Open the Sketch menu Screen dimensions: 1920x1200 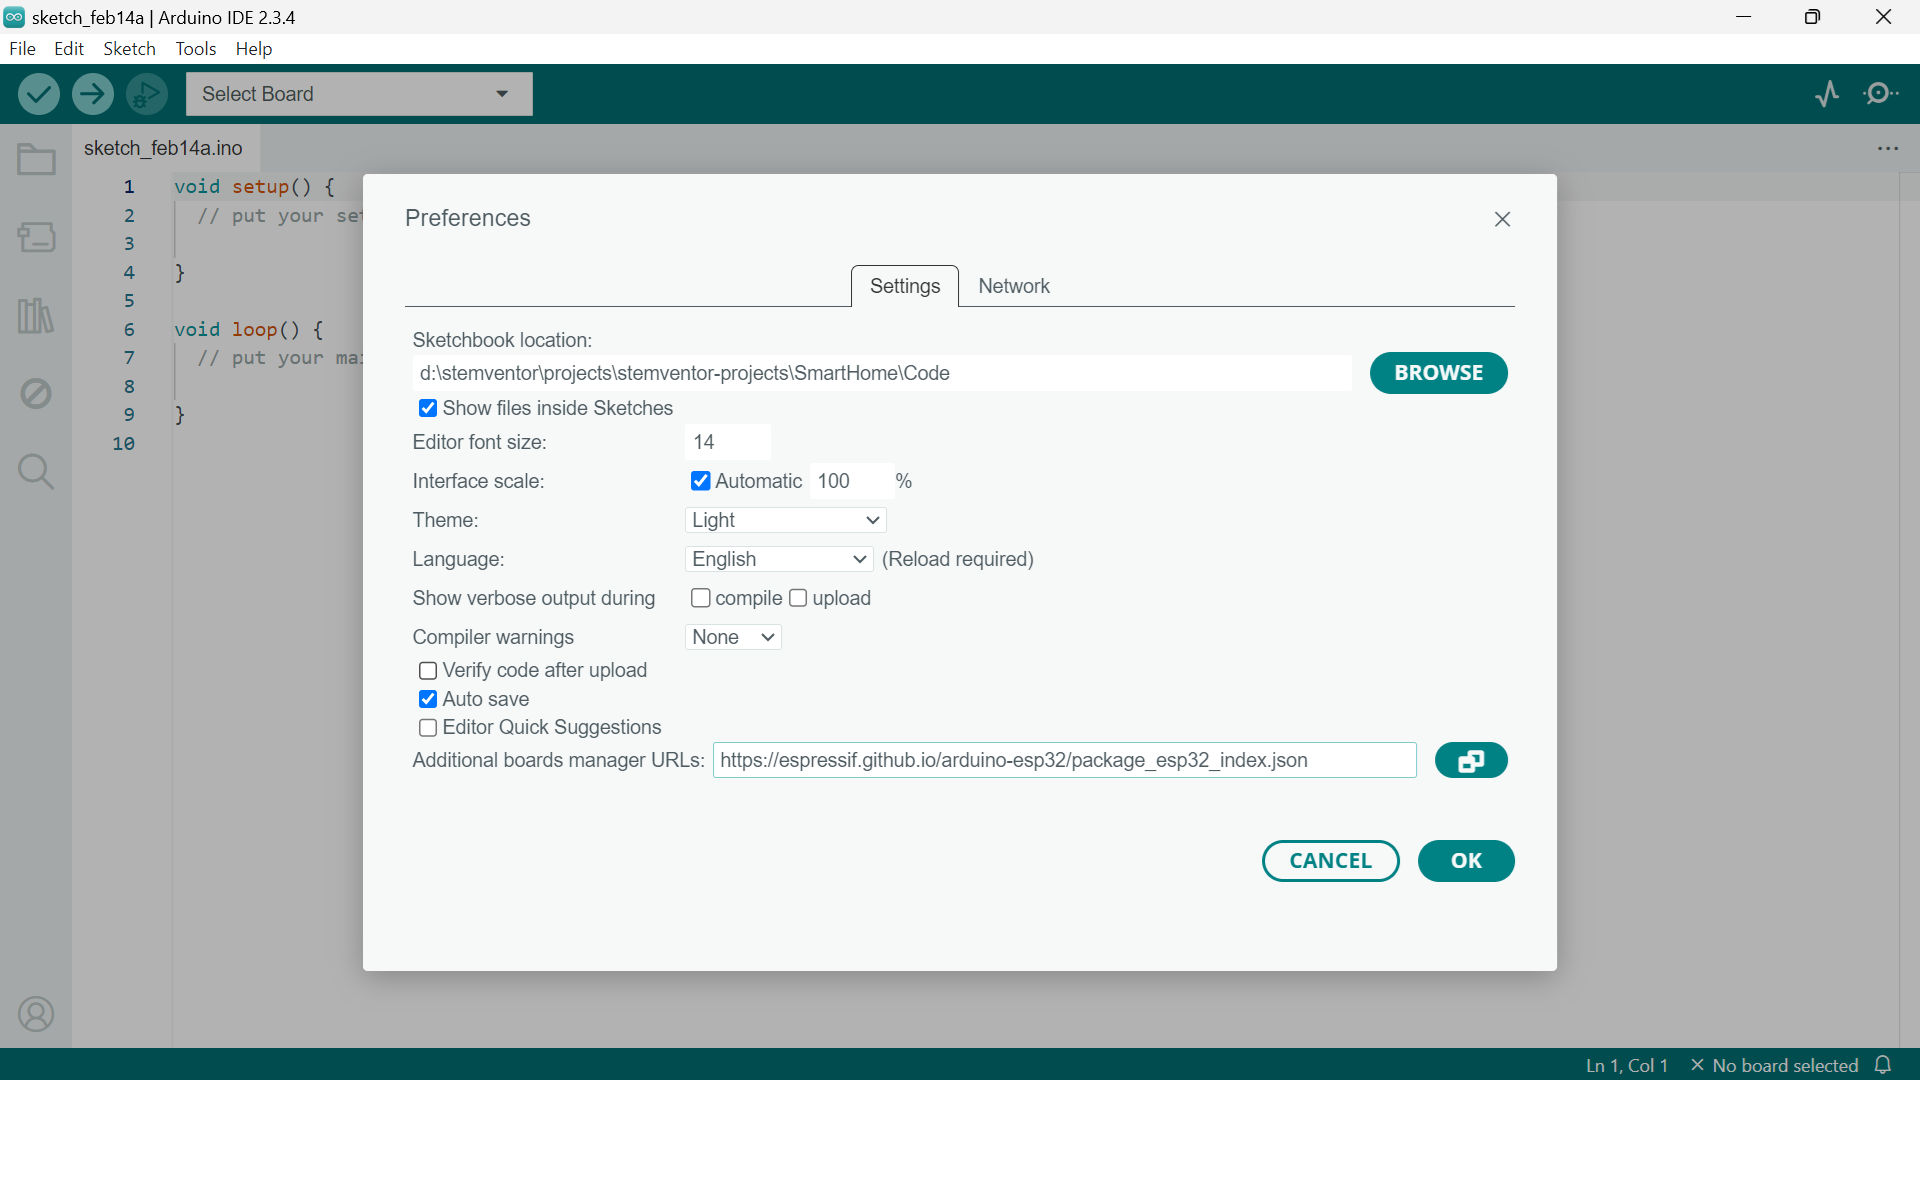point(130,49)
